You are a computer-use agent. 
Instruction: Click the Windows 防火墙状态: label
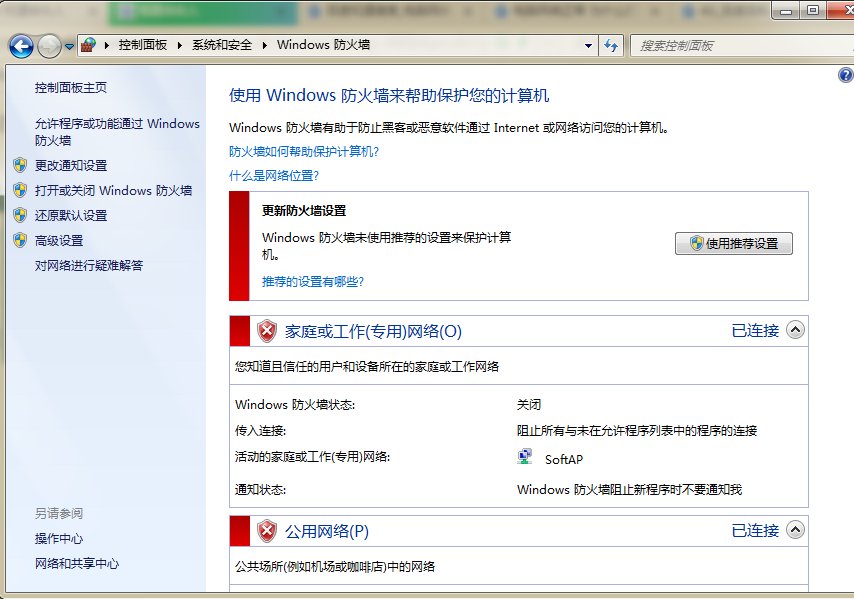[295, 405]
